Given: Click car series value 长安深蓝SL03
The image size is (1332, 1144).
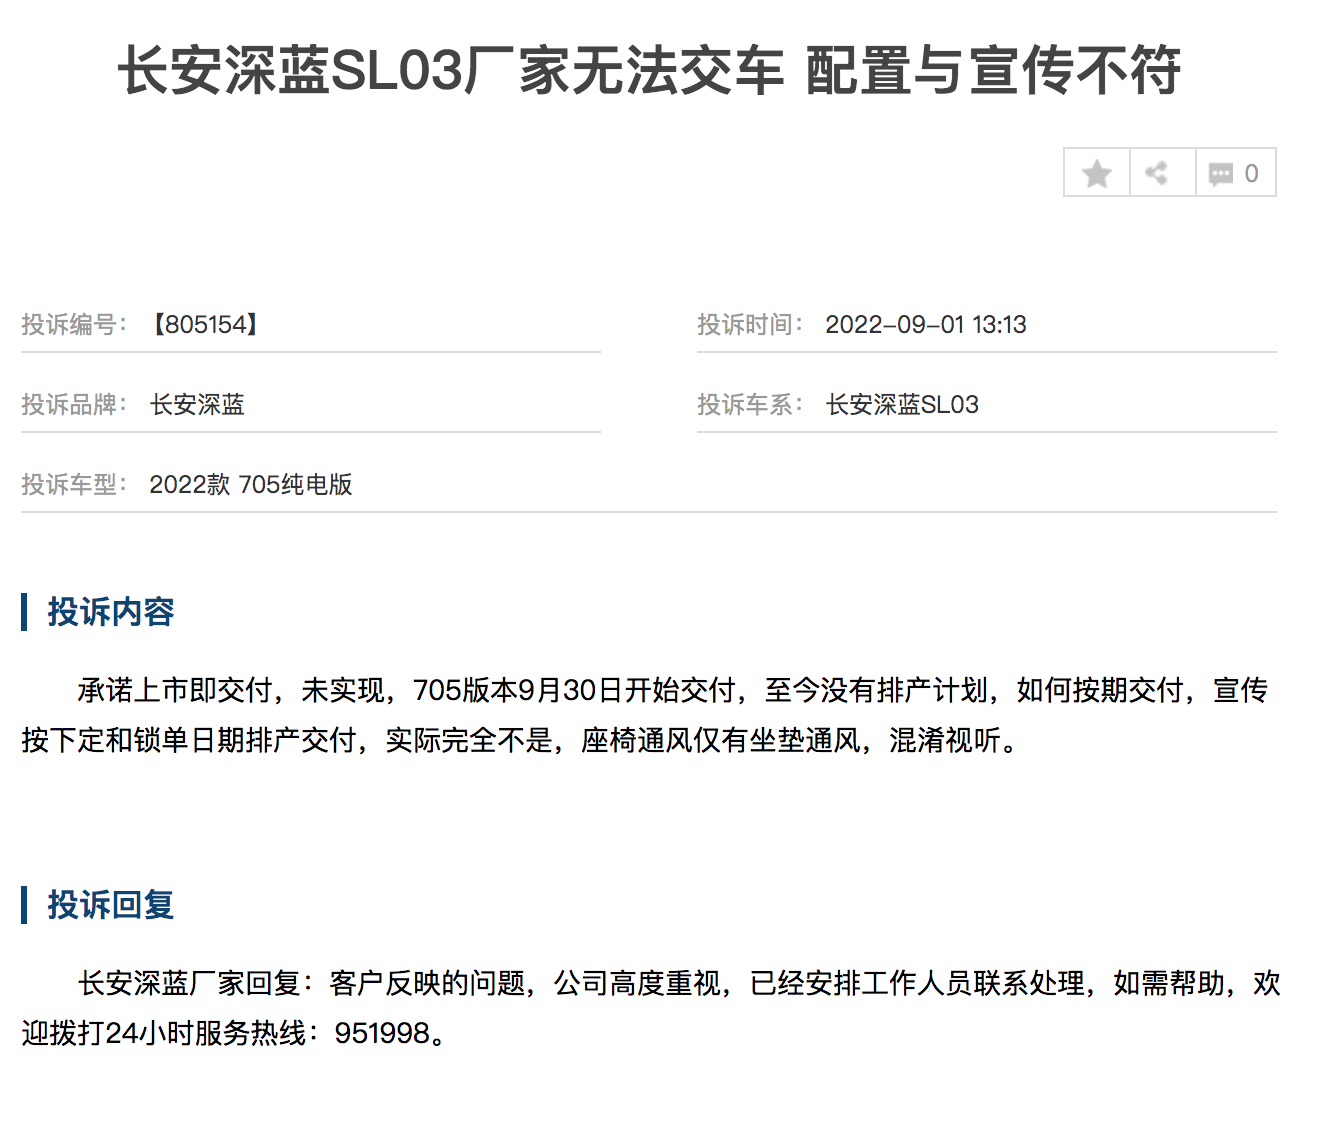Looking at the screenshot, I should pos(902,404).
